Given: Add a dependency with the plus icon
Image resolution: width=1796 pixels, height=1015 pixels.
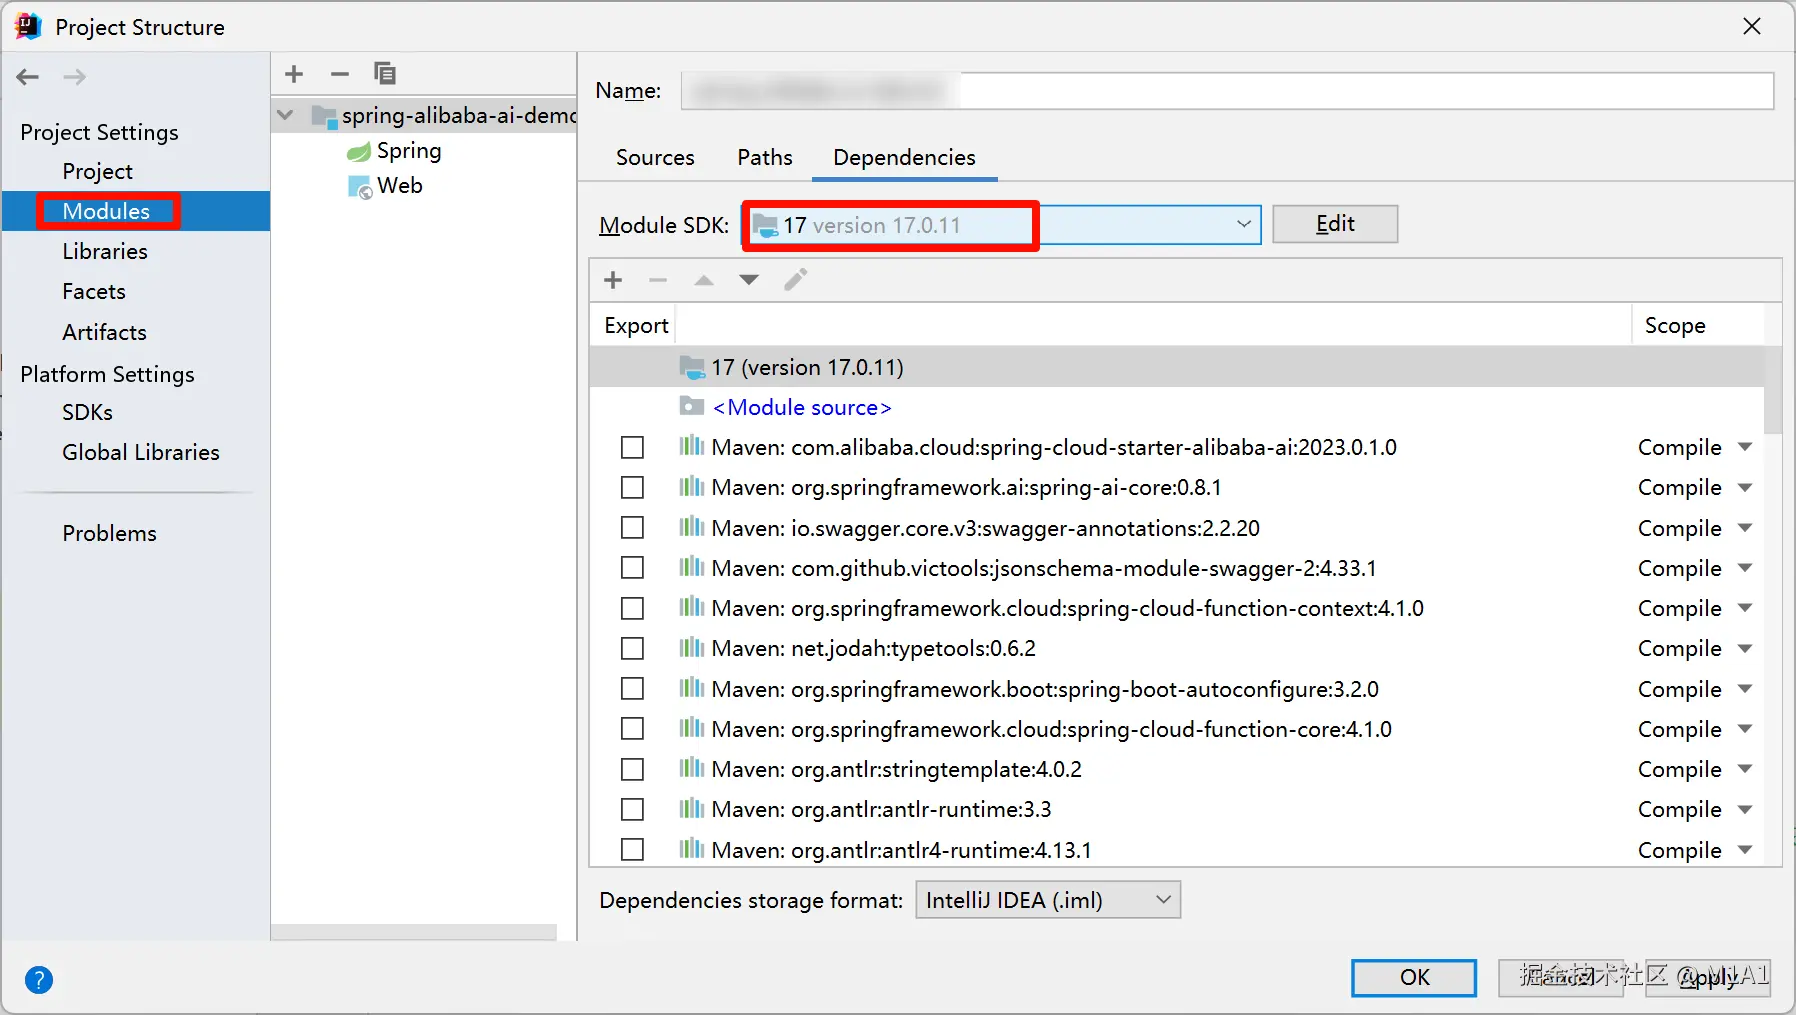Looking at the screenshot, I should pyautogui.click(x=614, y=280).
